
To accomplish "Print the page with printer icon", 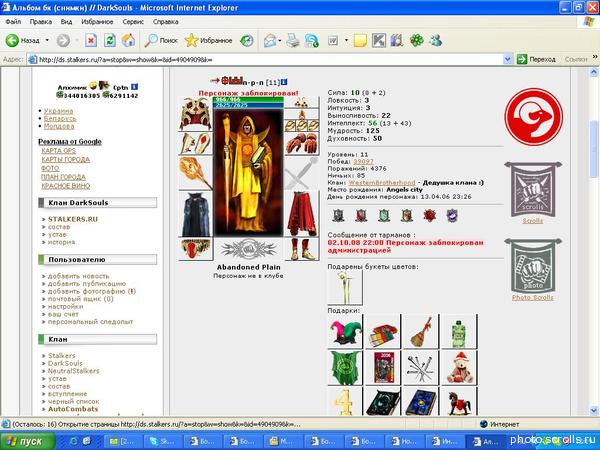I will [293, 40].
